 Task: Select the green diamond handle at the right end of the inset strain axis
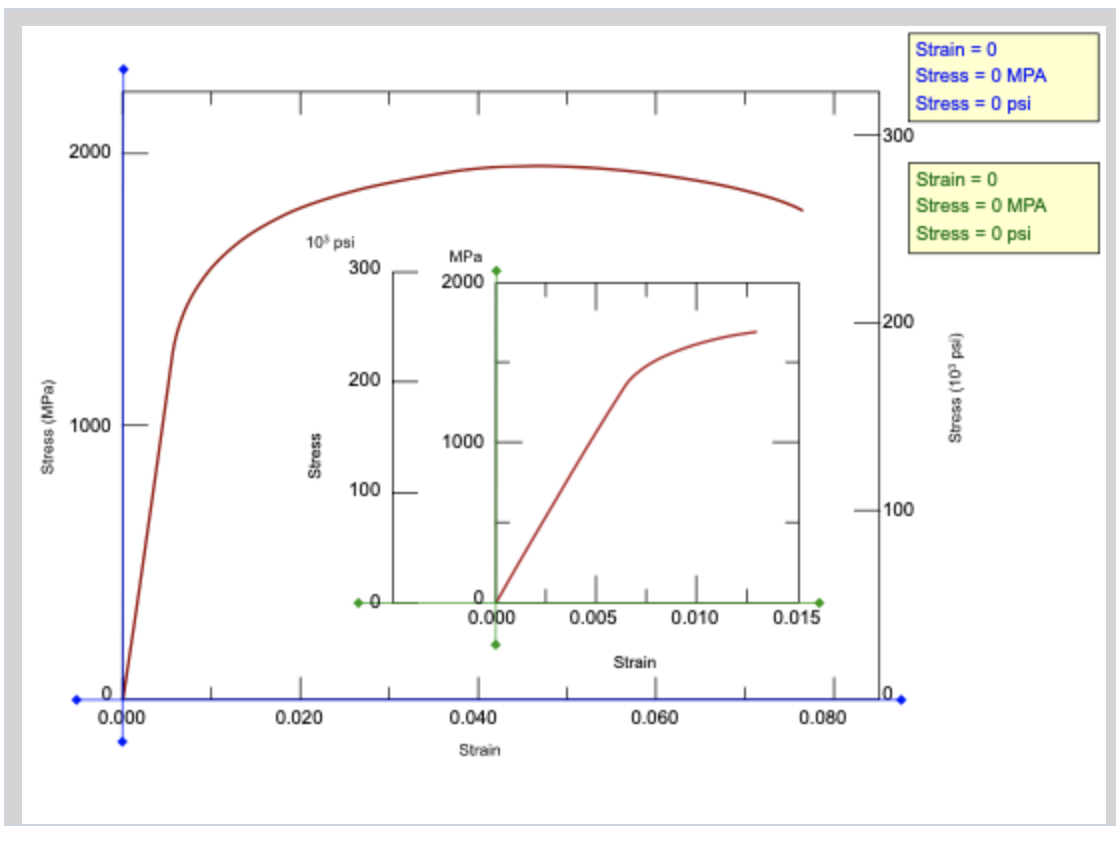[819, 603]
